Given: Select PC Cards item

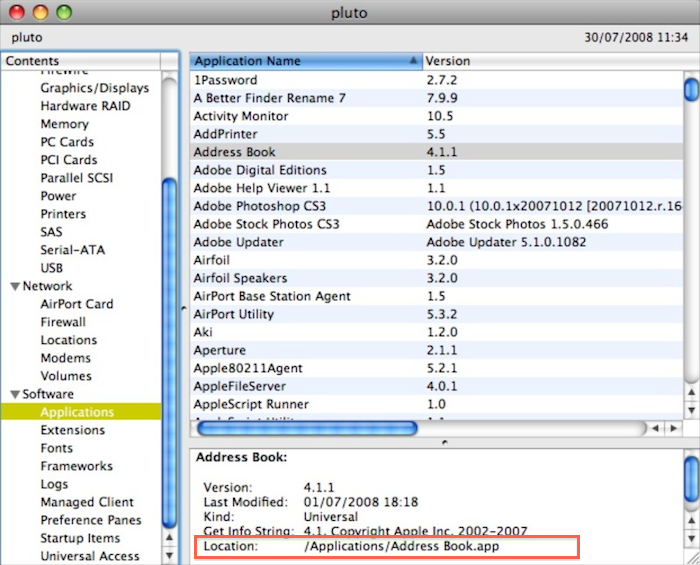Looking at the screenshot, I should click(x=67, y=142).
